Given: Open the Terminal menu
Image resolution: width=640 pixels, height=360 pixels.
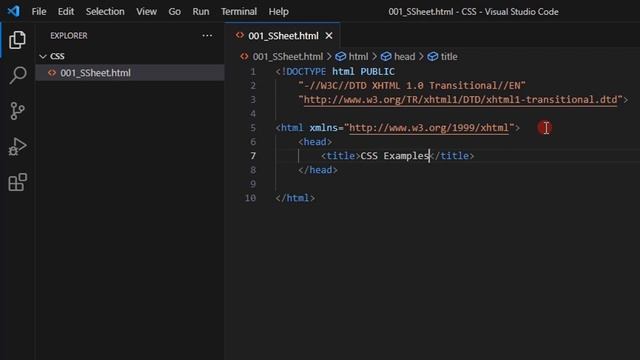Looking at the screenshot, I should coord(239,11).
